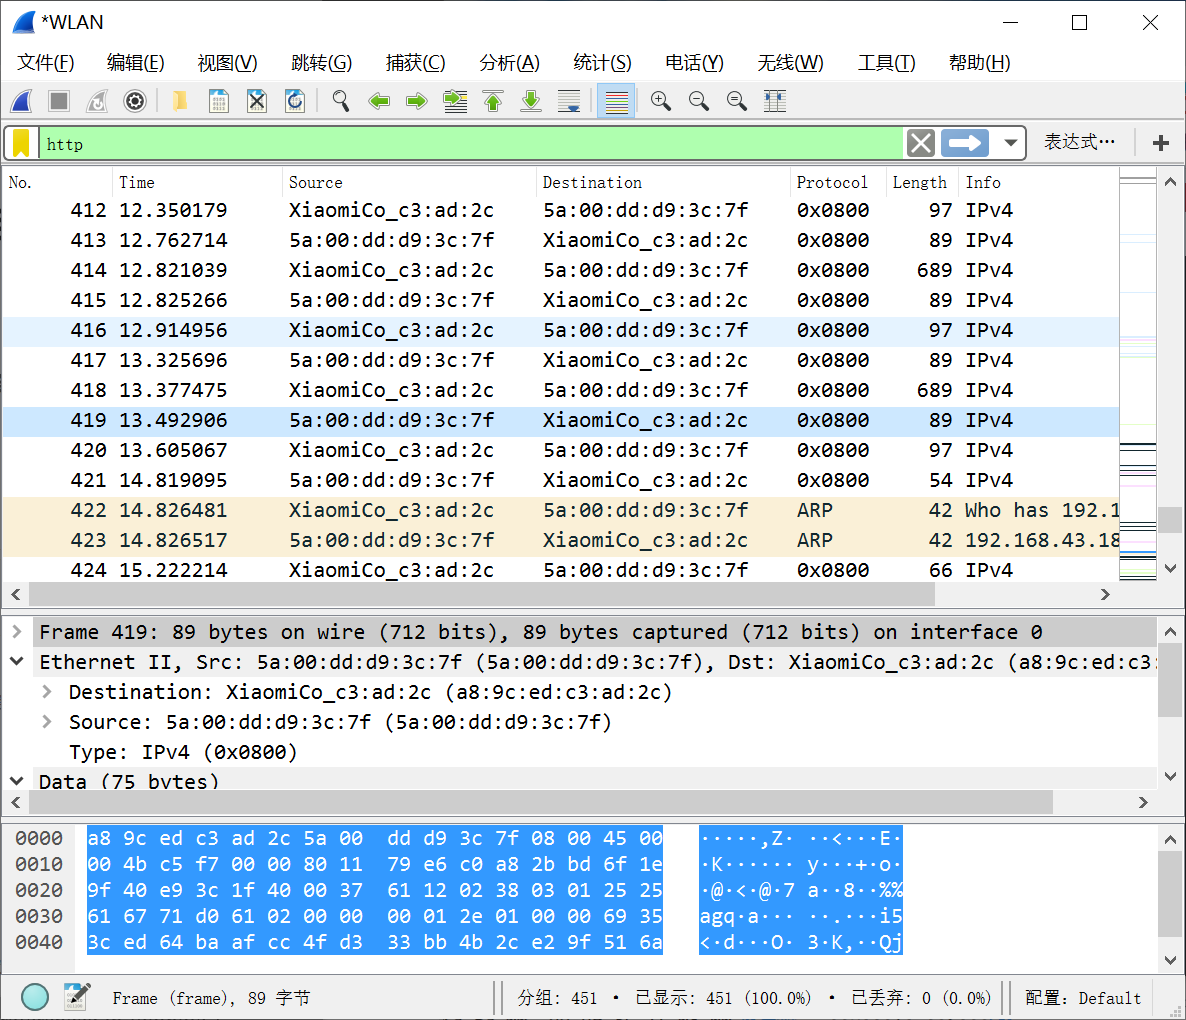
Task: Expand the Source 5a:00:dd:d9:3c:7f field
Action: tap(47, 722)
